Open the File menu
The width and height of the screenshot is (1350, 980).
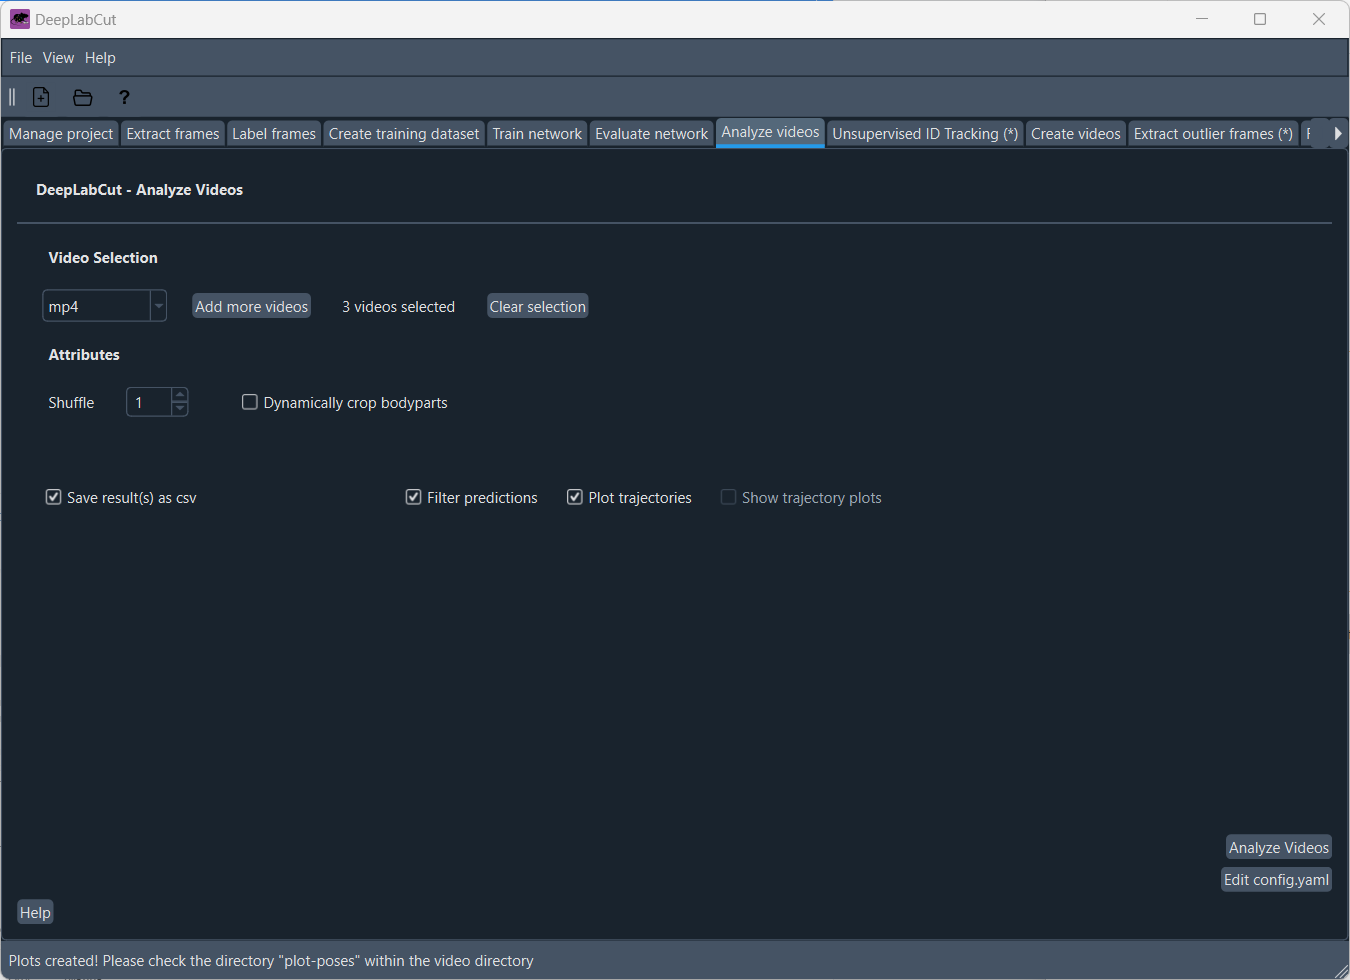click(x=21, y=58)
